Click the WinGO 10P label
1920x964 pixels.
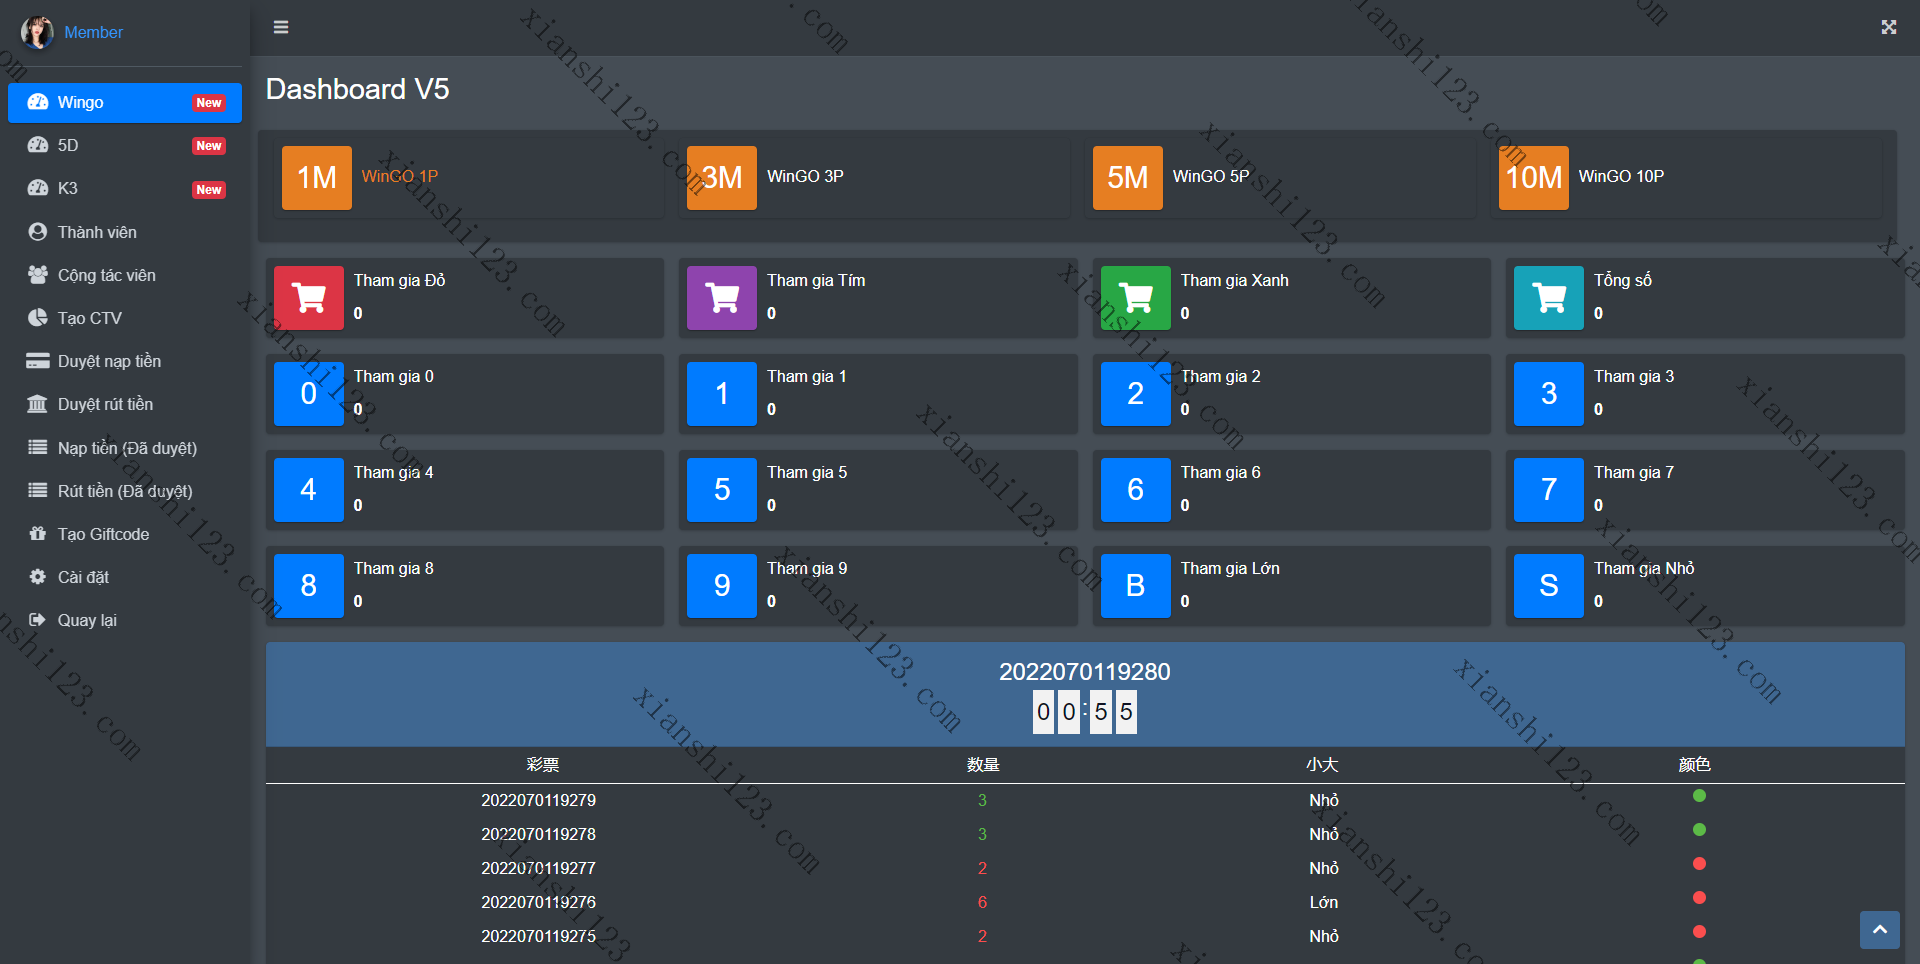pos(1621,176)
